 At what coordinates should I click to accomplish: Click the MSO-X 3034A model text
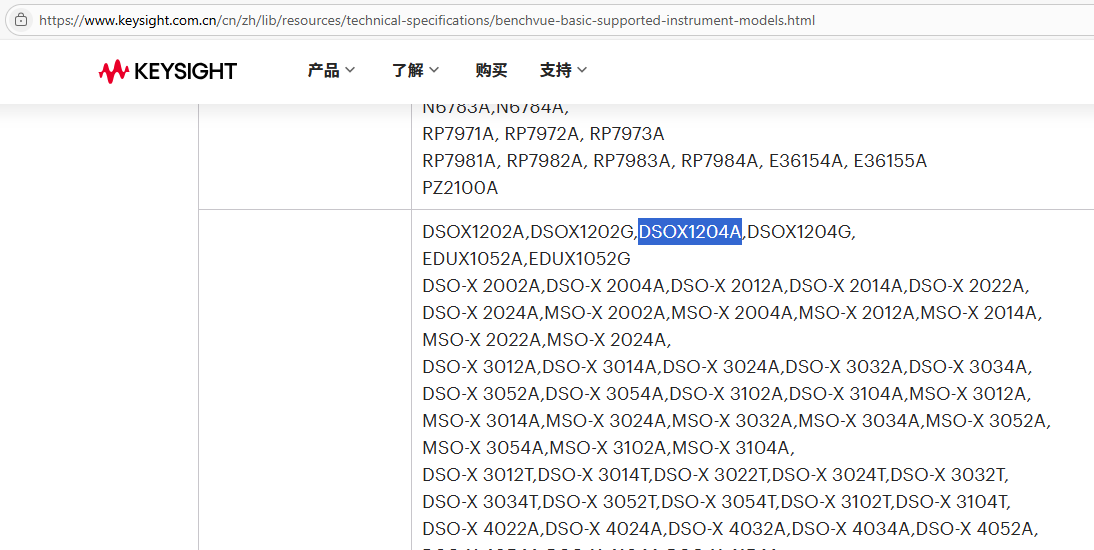pyautogui.click(x=860, y=422)
